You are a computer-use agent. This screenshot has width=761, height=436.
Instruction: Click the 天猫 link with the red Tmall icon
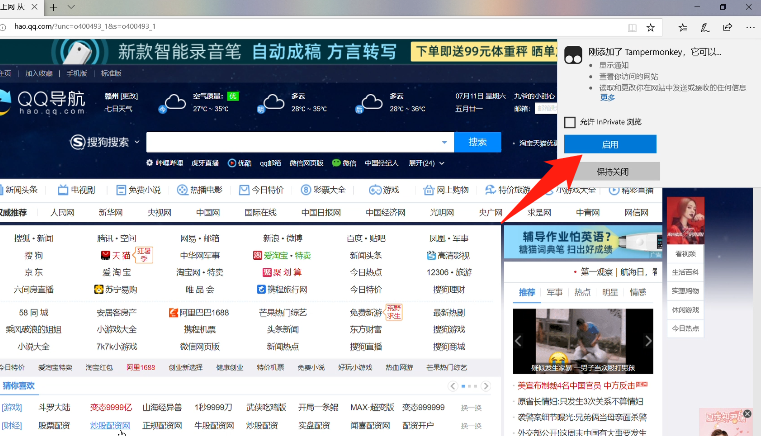[116, 255]
